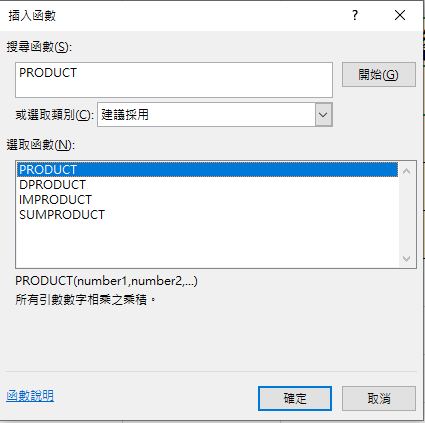This screenshot has width=425, height=423.
Task: Open the 建議採用 category combo box
Action: point(215,115)
